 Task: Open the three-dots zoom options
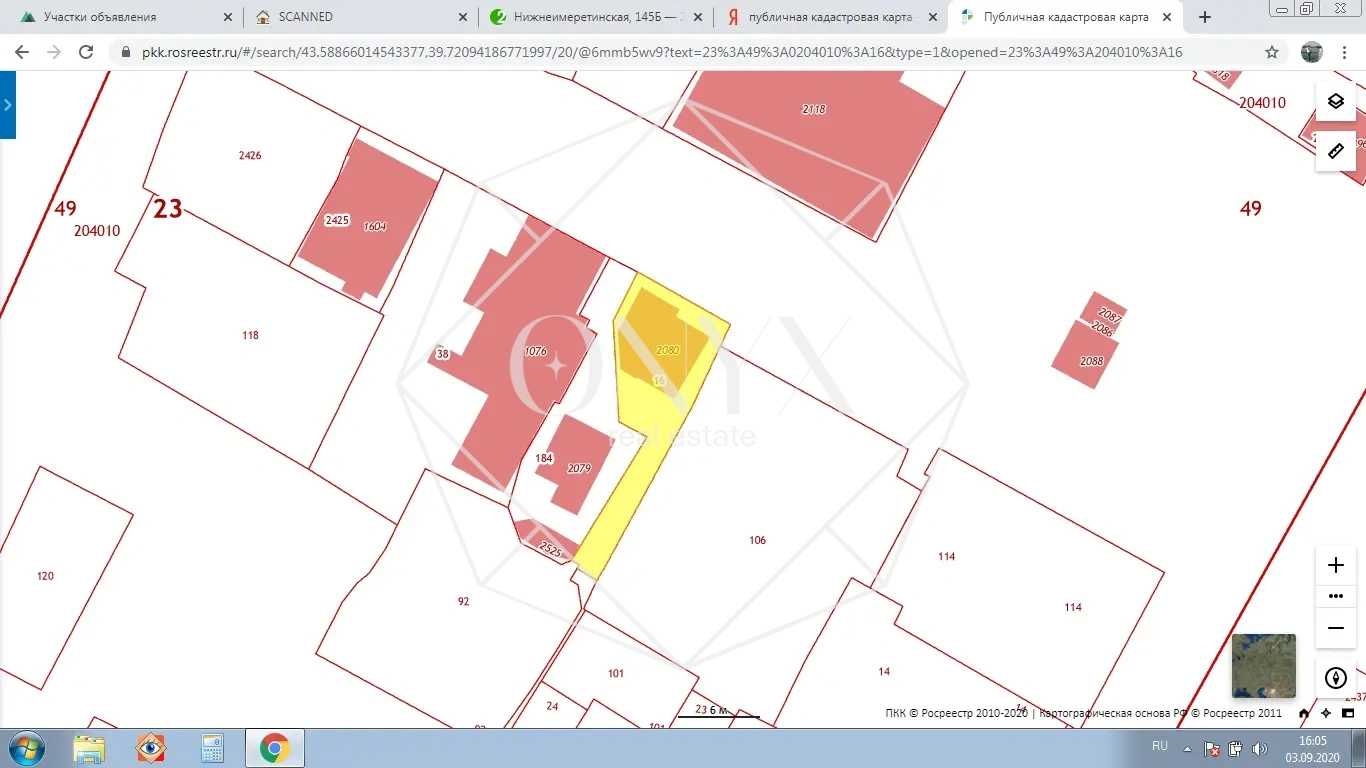click(x=1335, y=596)
